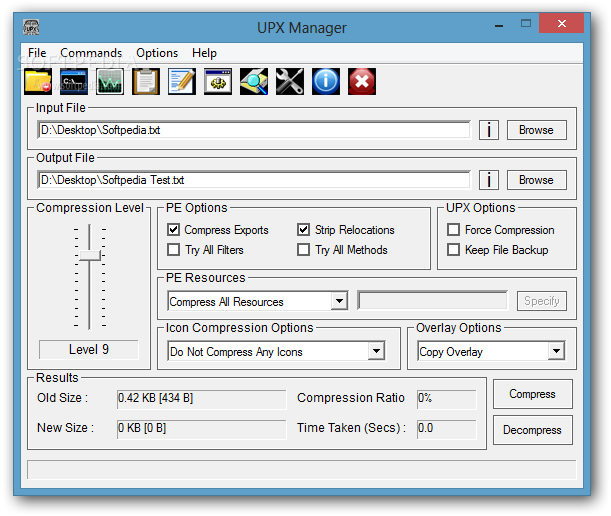
Task: Show info for the Input File
Action: [x=489, y=130]
